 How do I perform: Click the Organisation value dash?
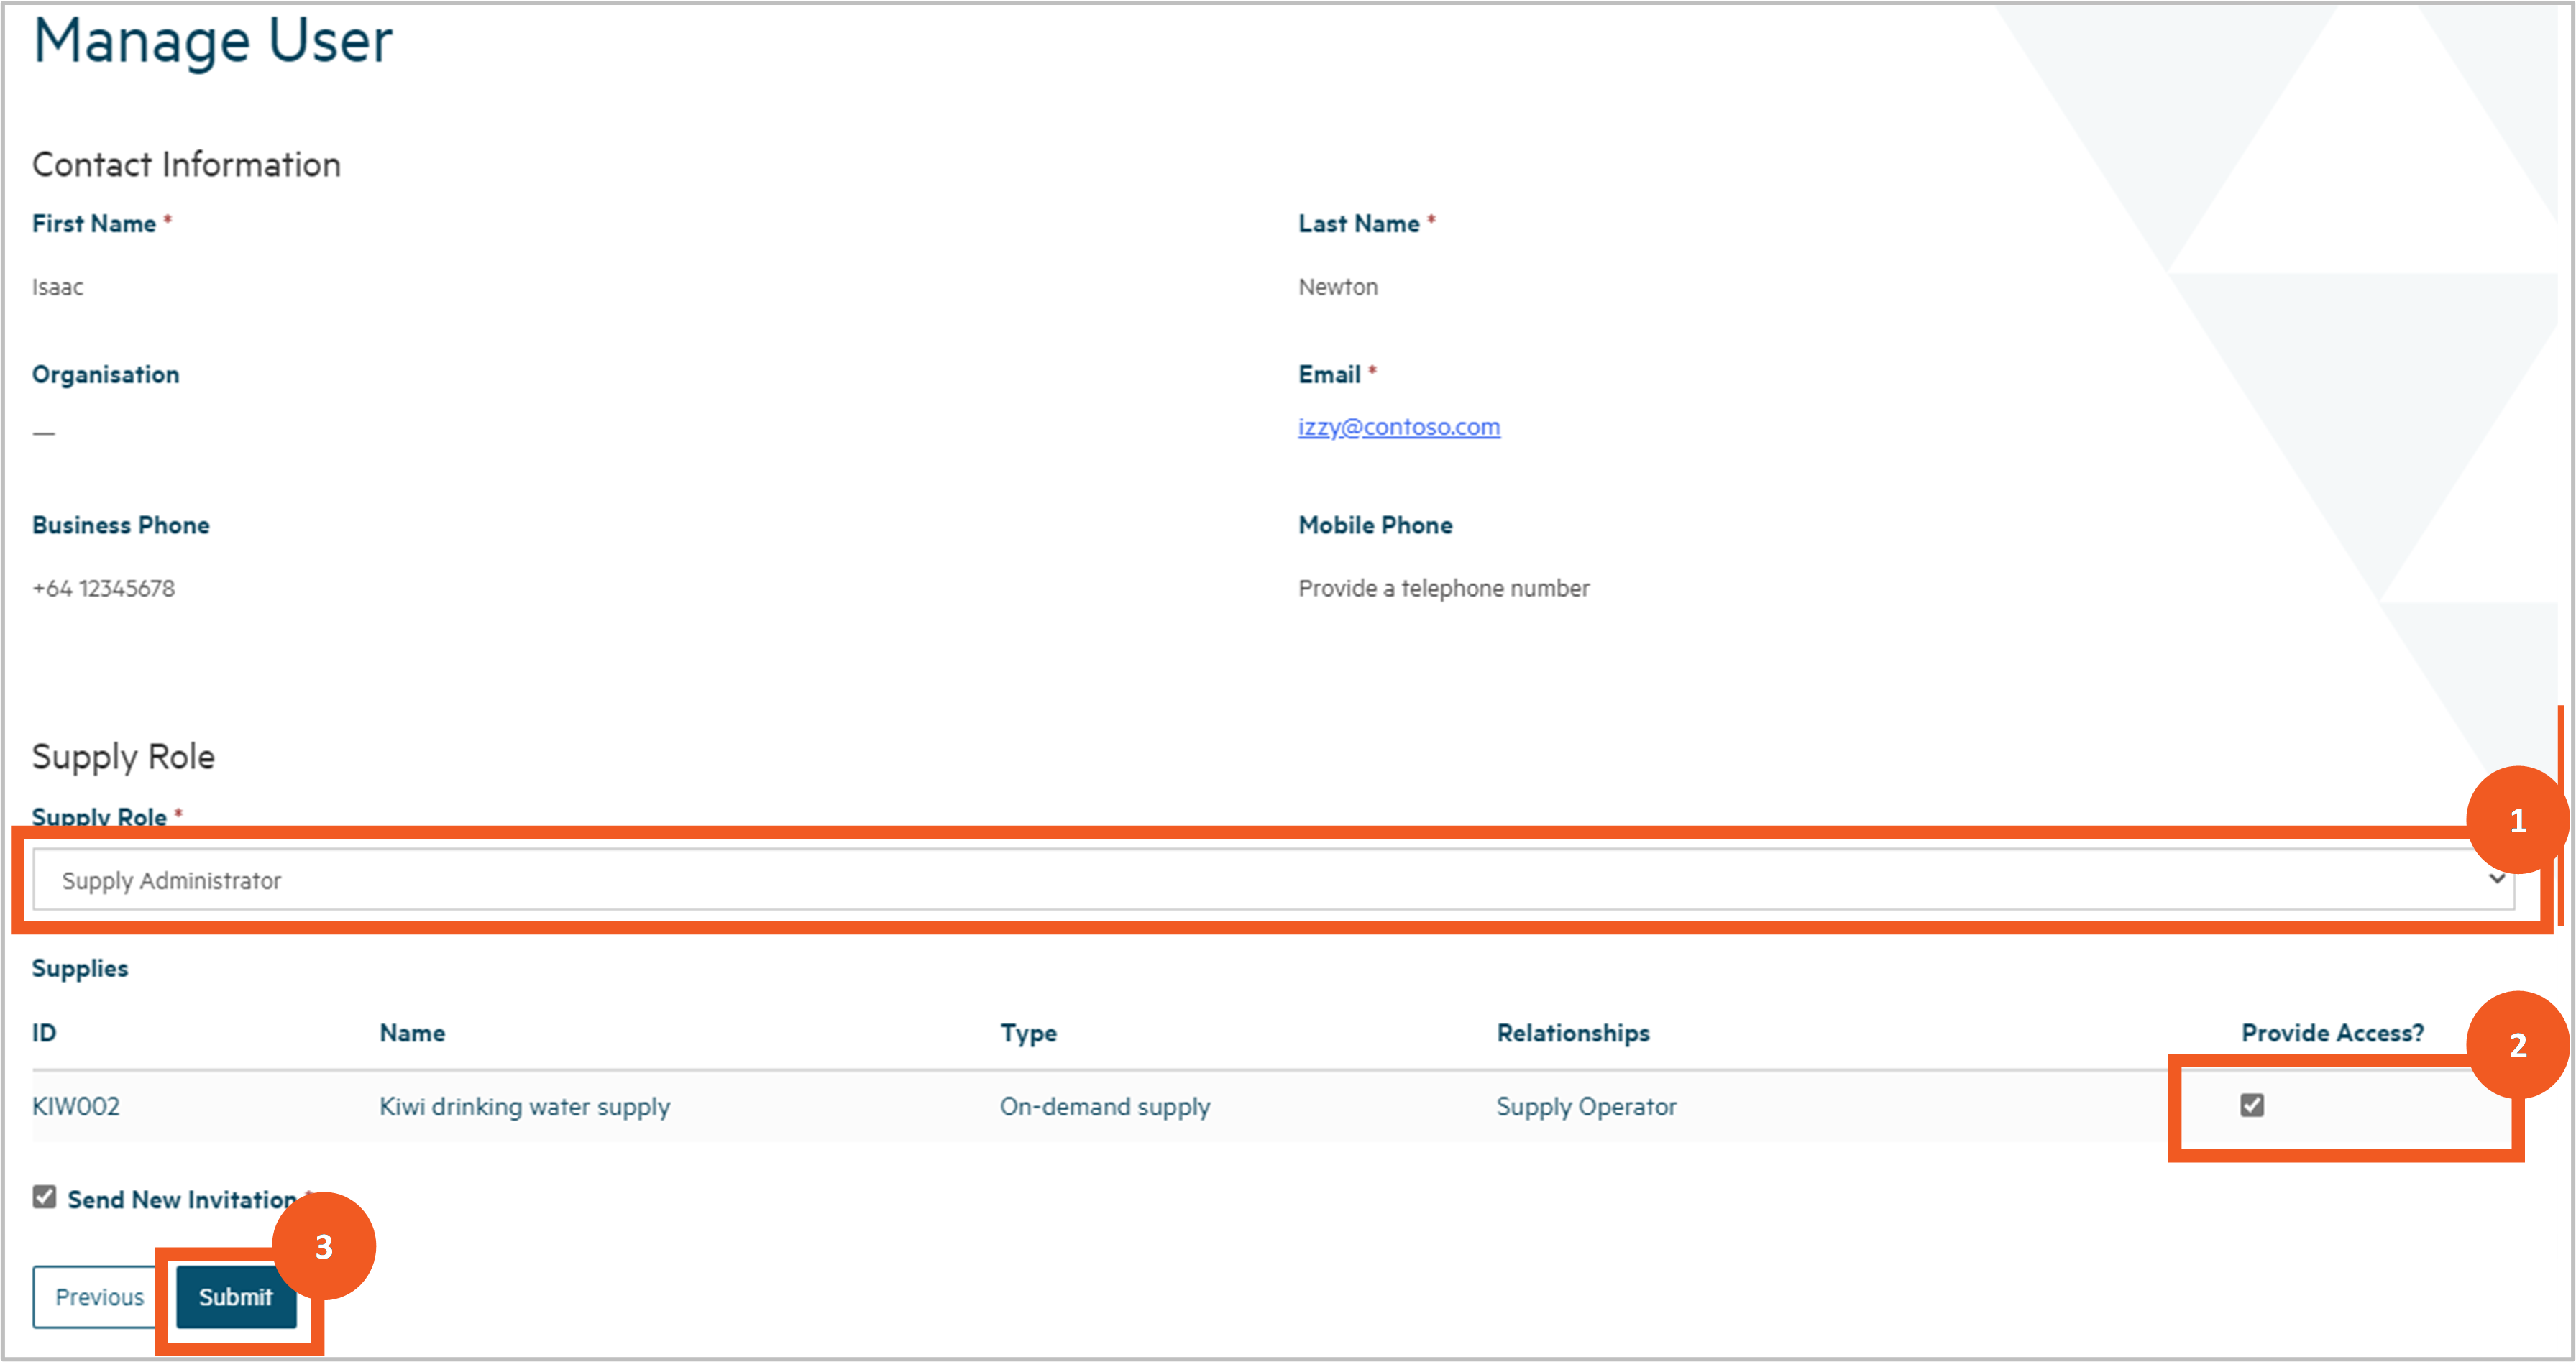click(44, 433)
